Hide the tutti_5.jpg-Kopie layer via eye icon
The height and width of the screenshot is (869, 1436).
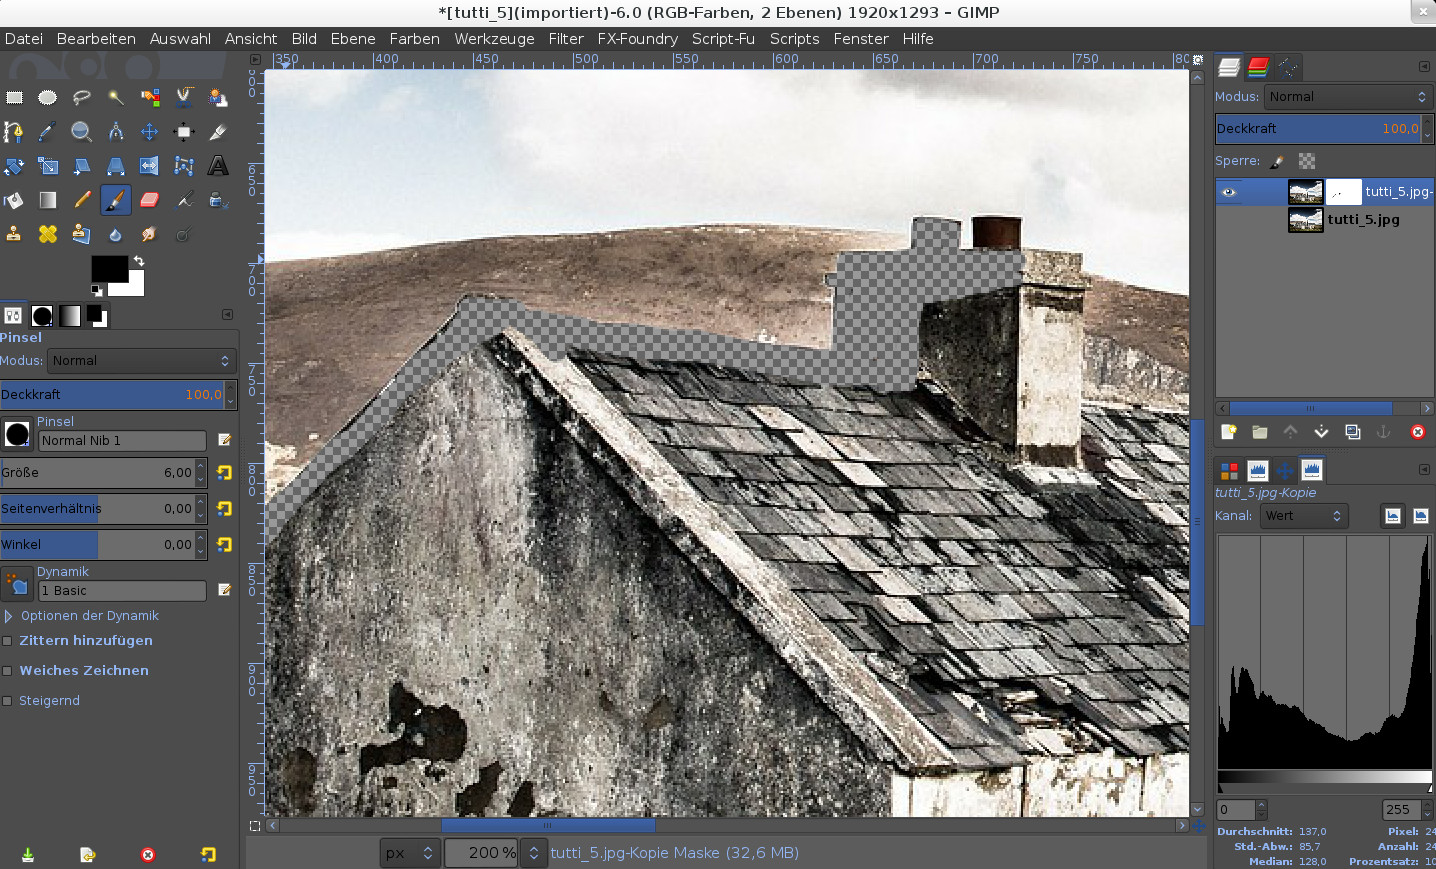(x=1229, y=192)
